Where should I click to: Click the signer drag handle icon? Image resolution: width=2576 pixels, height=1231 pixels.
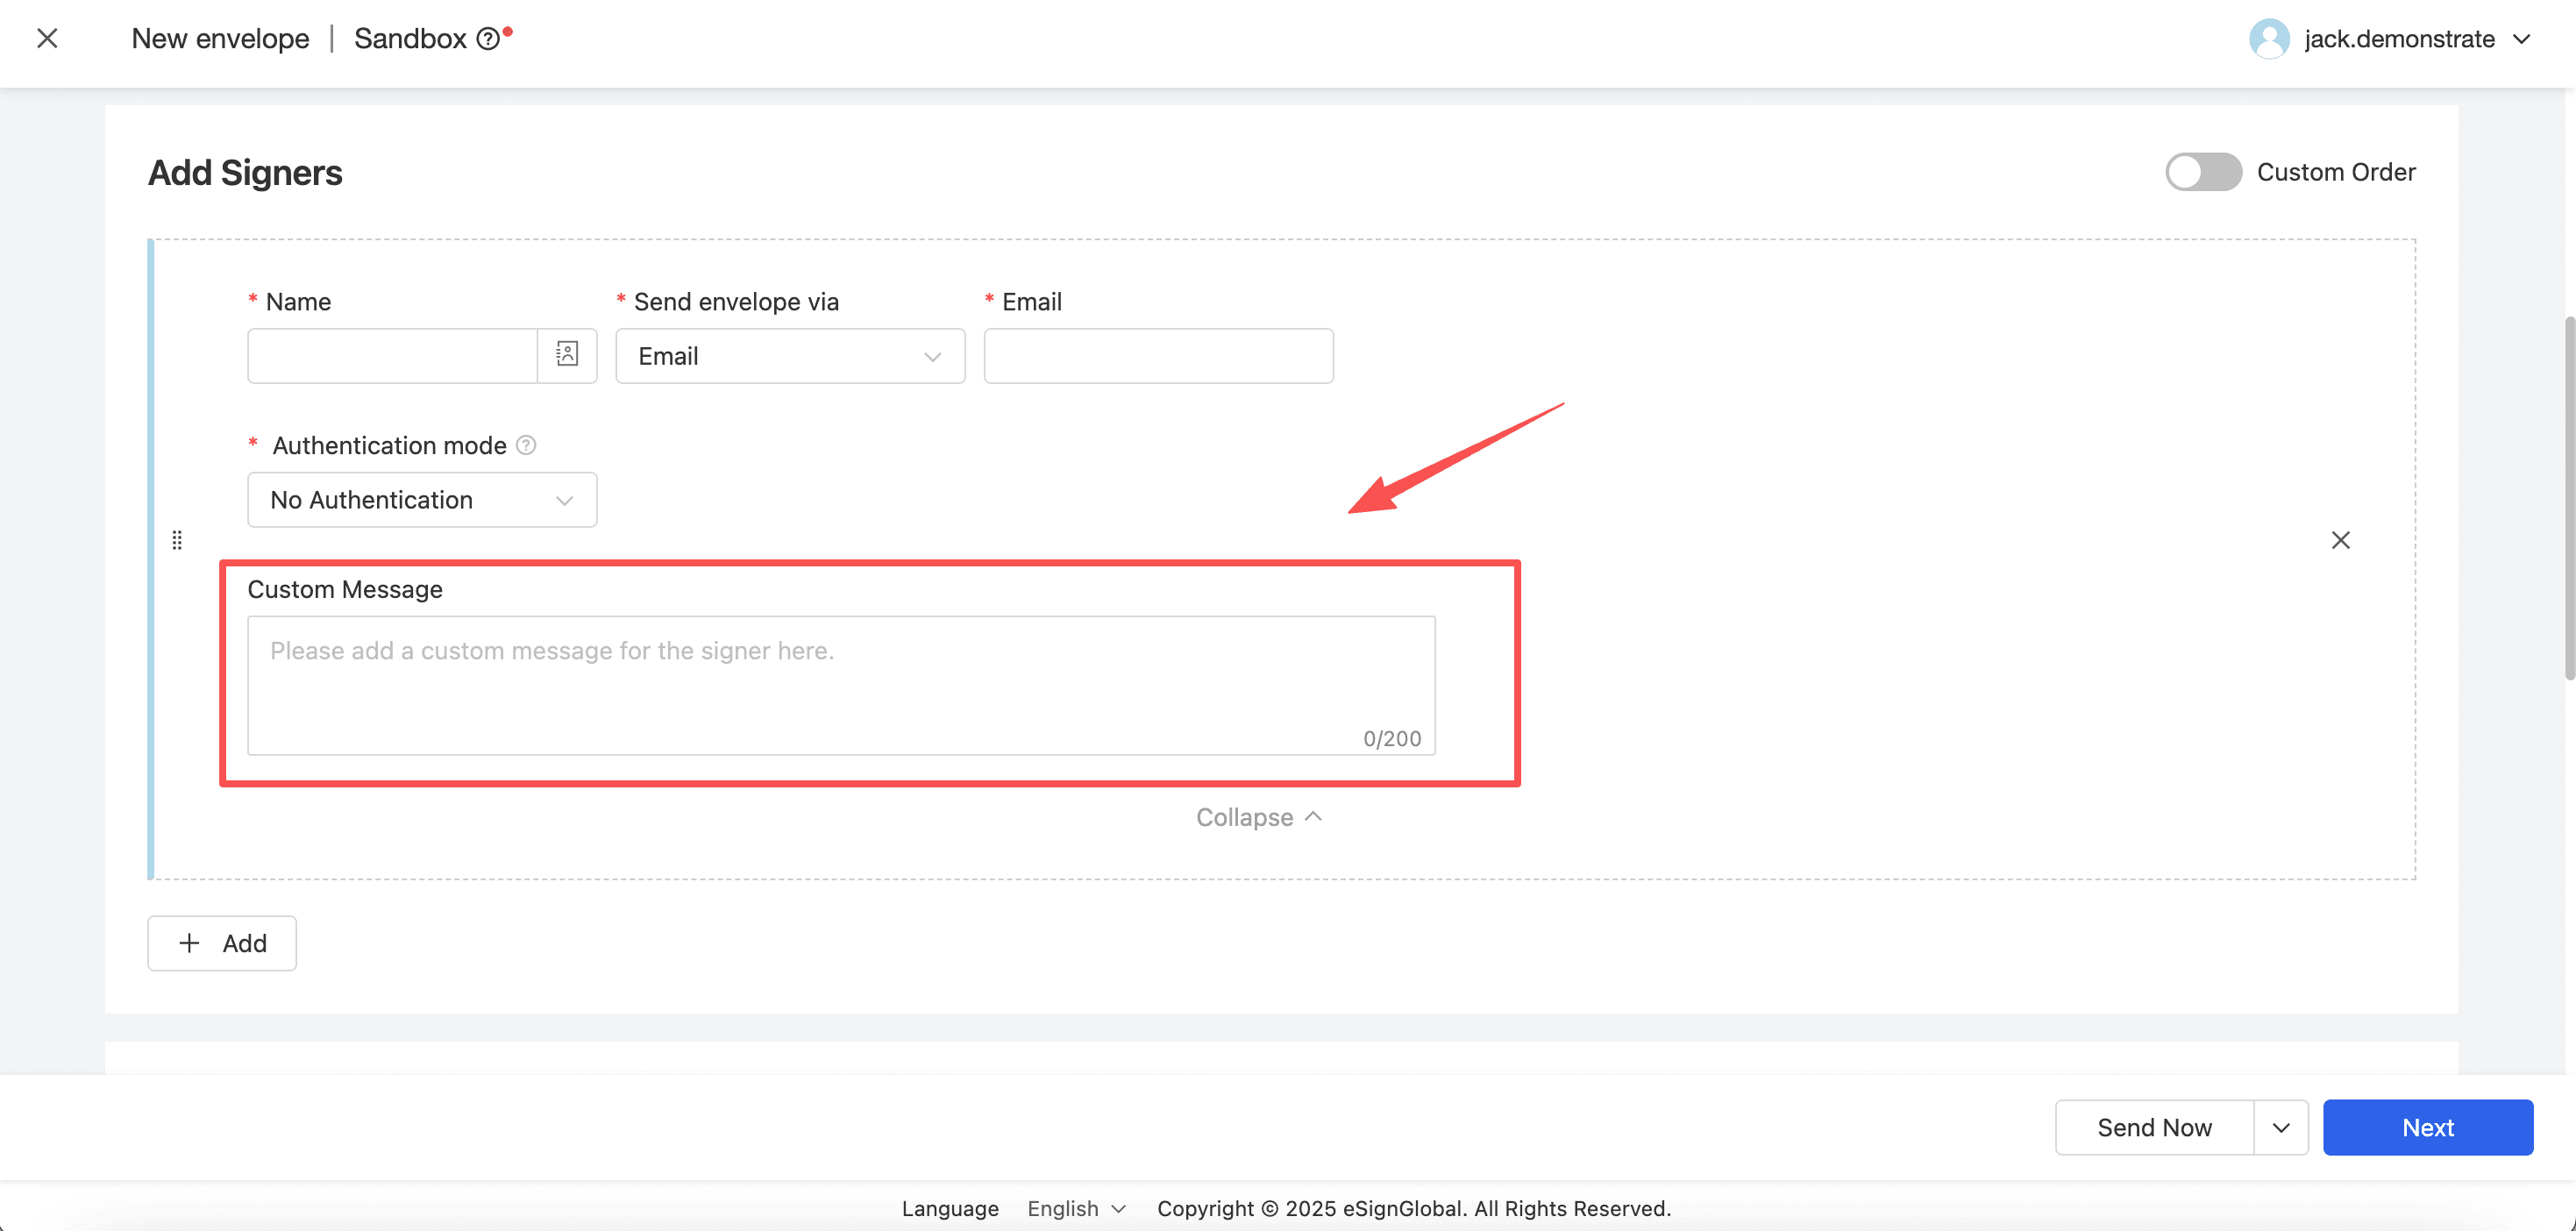pyautogui.click(x=177, y=540)
